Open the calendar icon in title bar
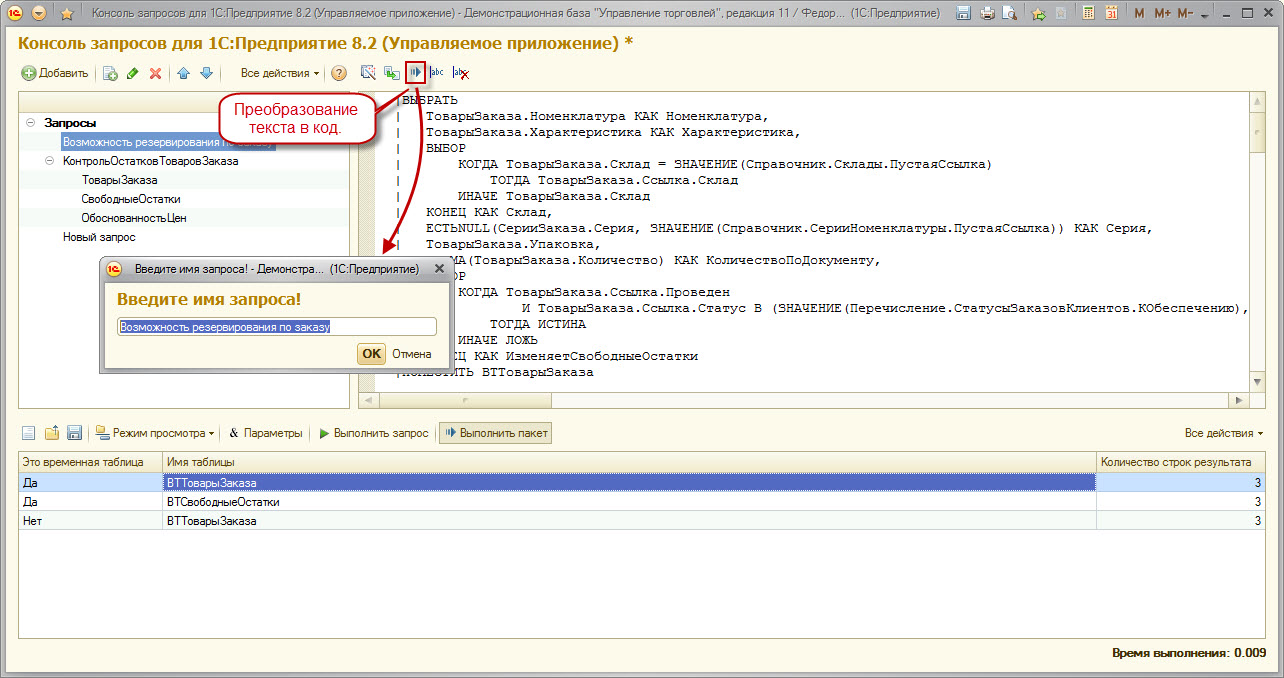The image size is (1284, 678). click(1111, 14)
